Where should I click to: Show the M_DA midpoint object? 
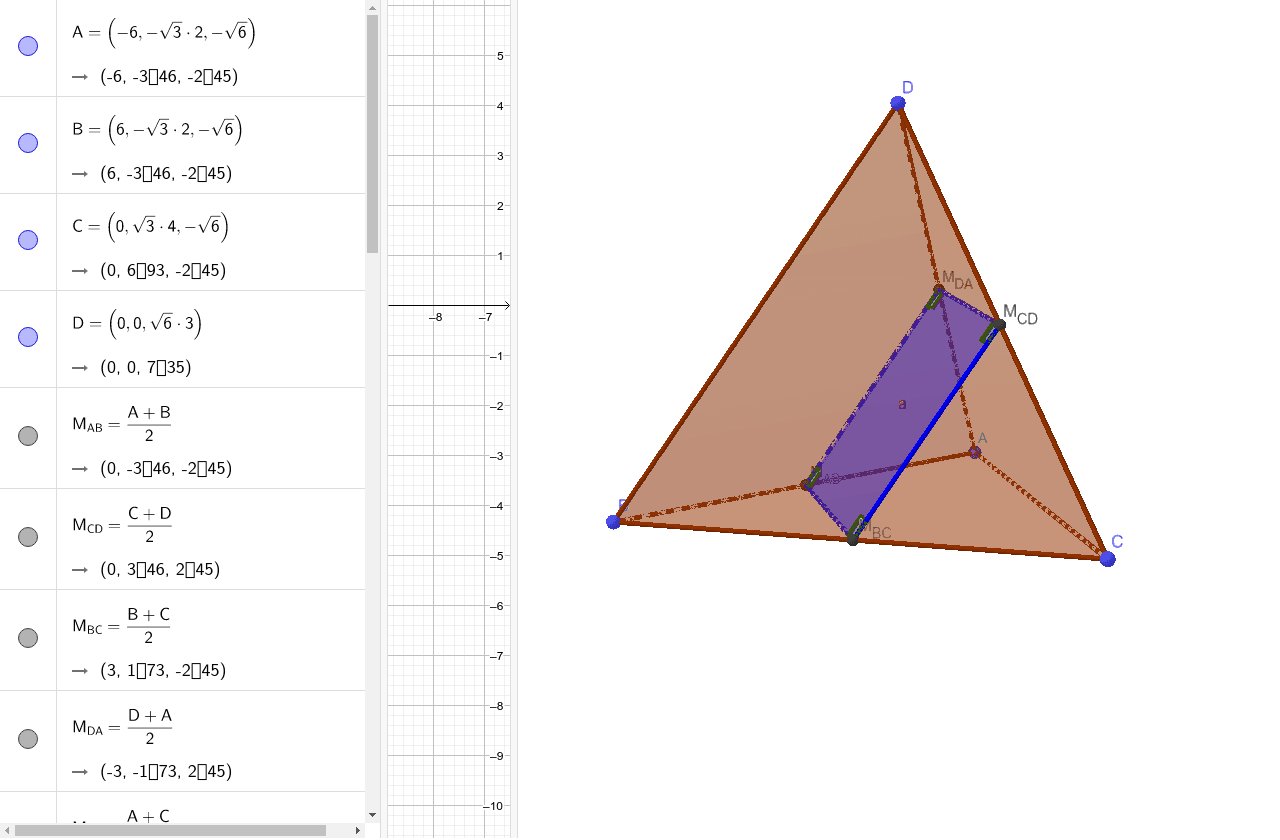[x=28, y=739]
